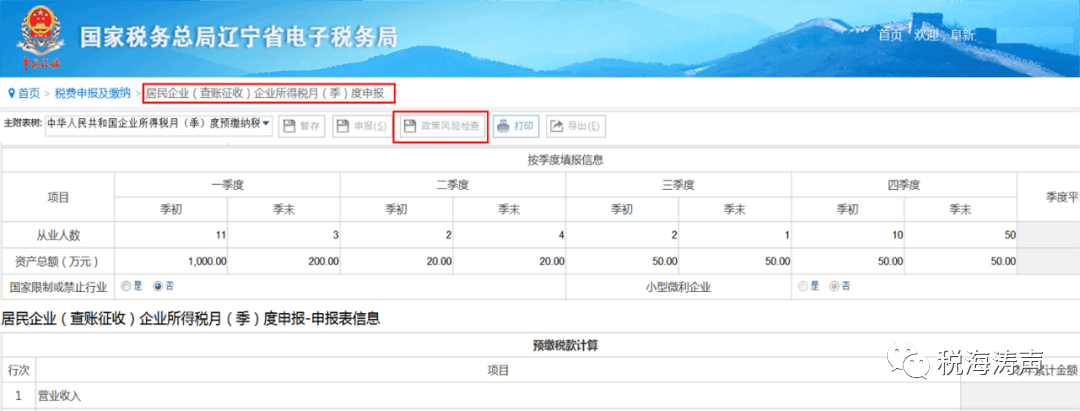Viewport: 1080px width, 411px height.
Task: Edit 一季度 季初 资产总额 value 1,000.00
Action: [x=171, y=261]
